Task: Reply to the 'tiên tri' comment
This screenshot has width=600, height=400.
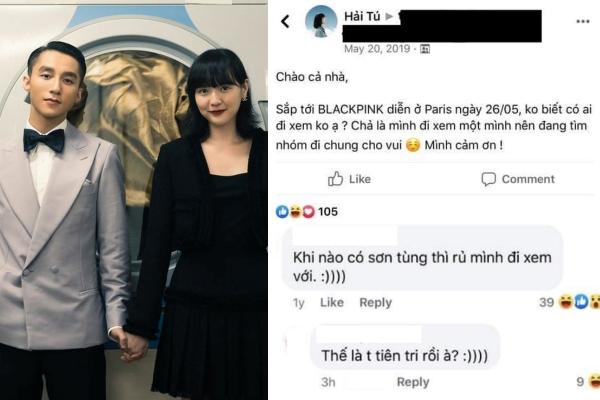Action: click(413, 382)
